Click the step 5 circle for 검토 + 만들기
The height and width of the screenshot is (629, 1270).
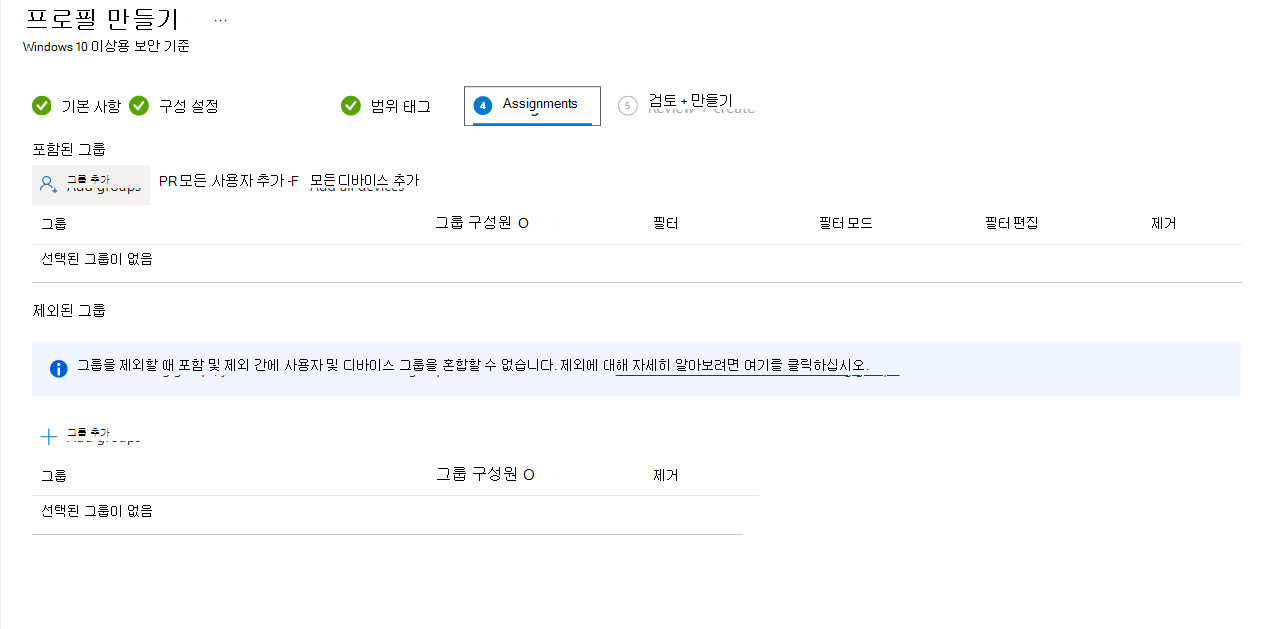(x=628, y=105)
